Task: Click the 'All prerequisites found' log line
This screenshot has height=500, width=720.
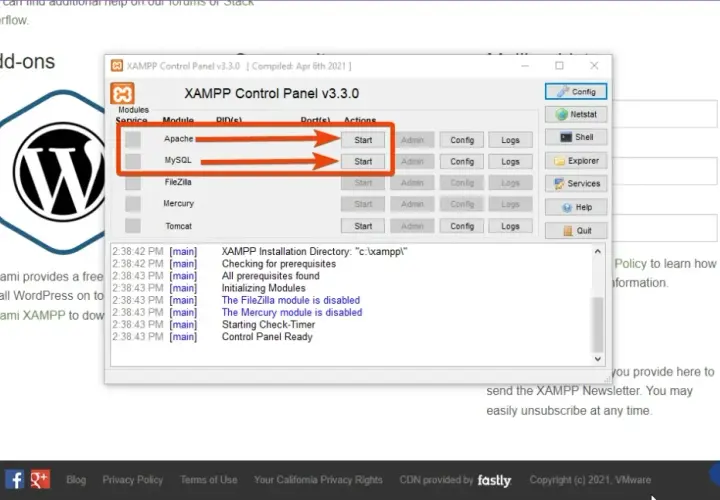Action: [x=270, y=276]
